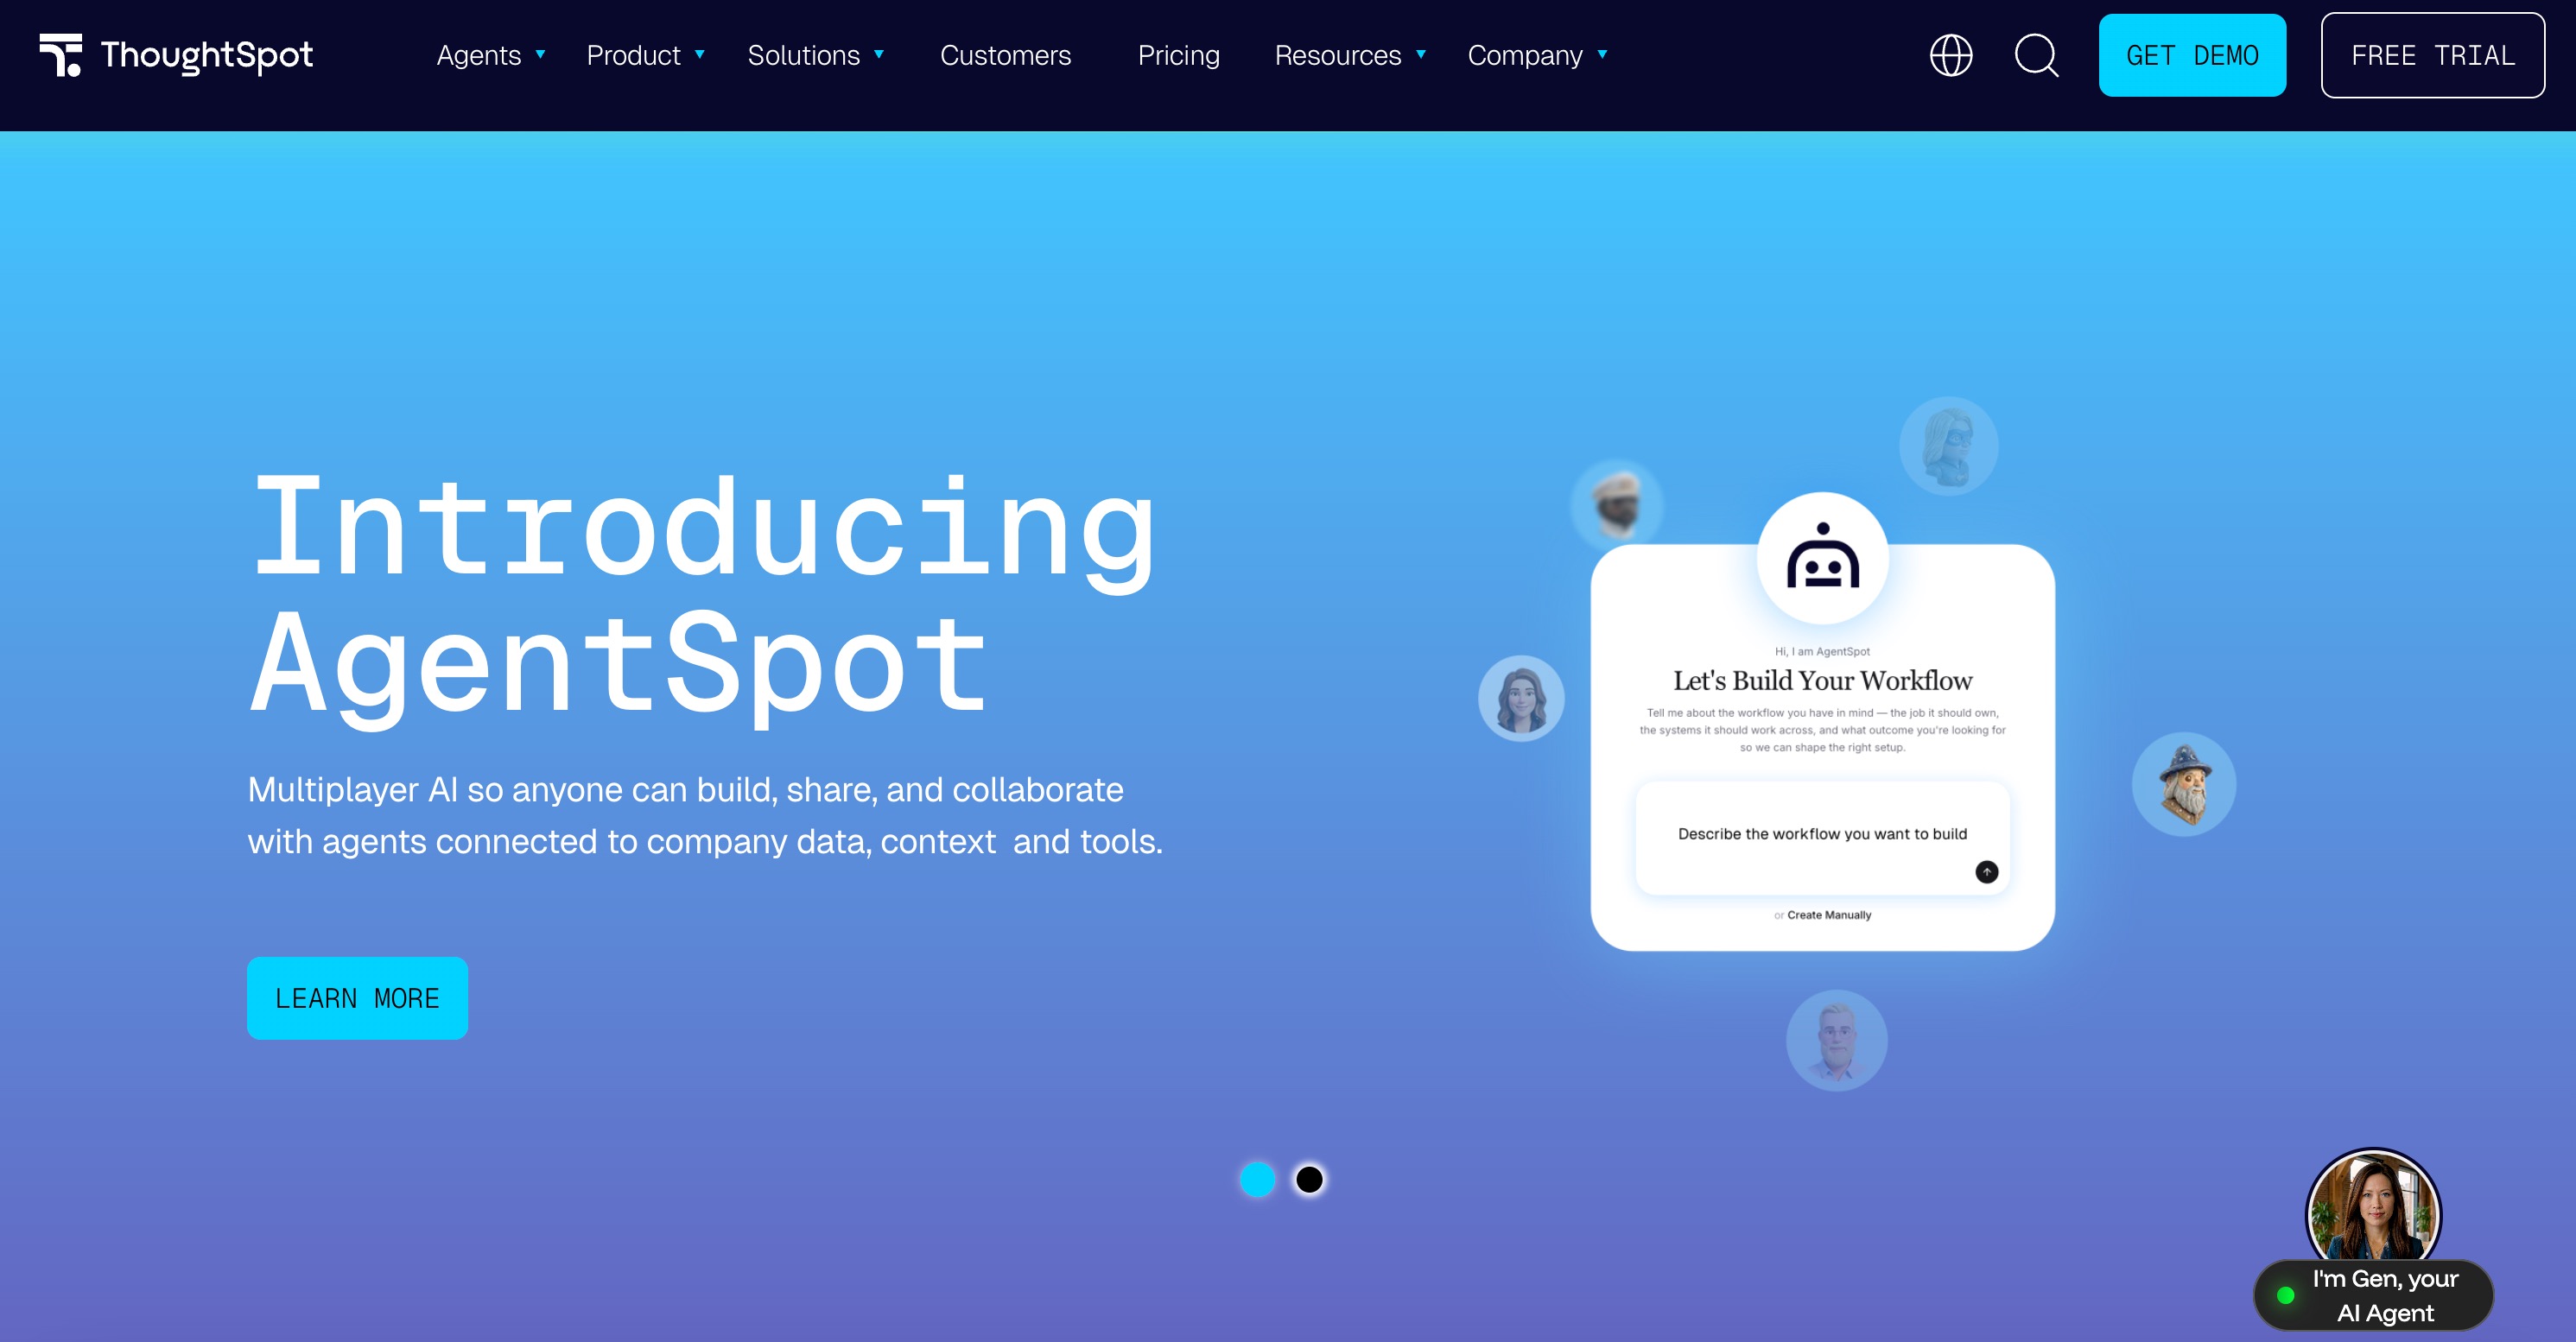Expand the Resources menu arrow
This screenshot has width=2576, height=1342.
click(x=1421, y=55)
